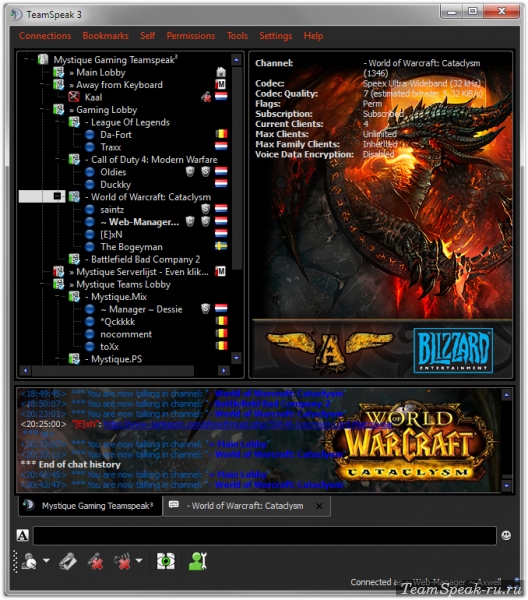Switch to Mystique Gaming Teamspeak chat tab

(x=90, y=506)
